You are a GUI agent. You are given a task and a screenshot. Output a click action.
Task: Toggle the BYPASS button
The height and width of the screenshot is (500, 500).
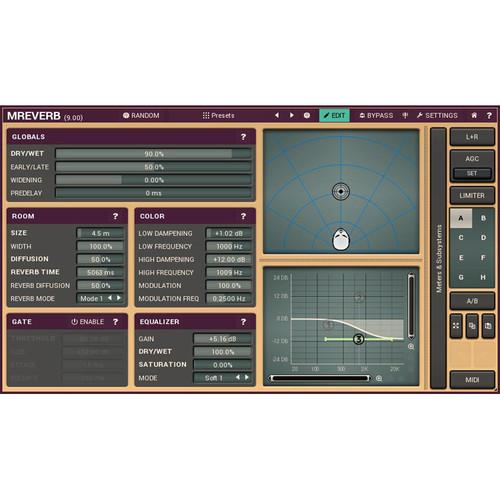pyautogui.click(x=376, y=116)
